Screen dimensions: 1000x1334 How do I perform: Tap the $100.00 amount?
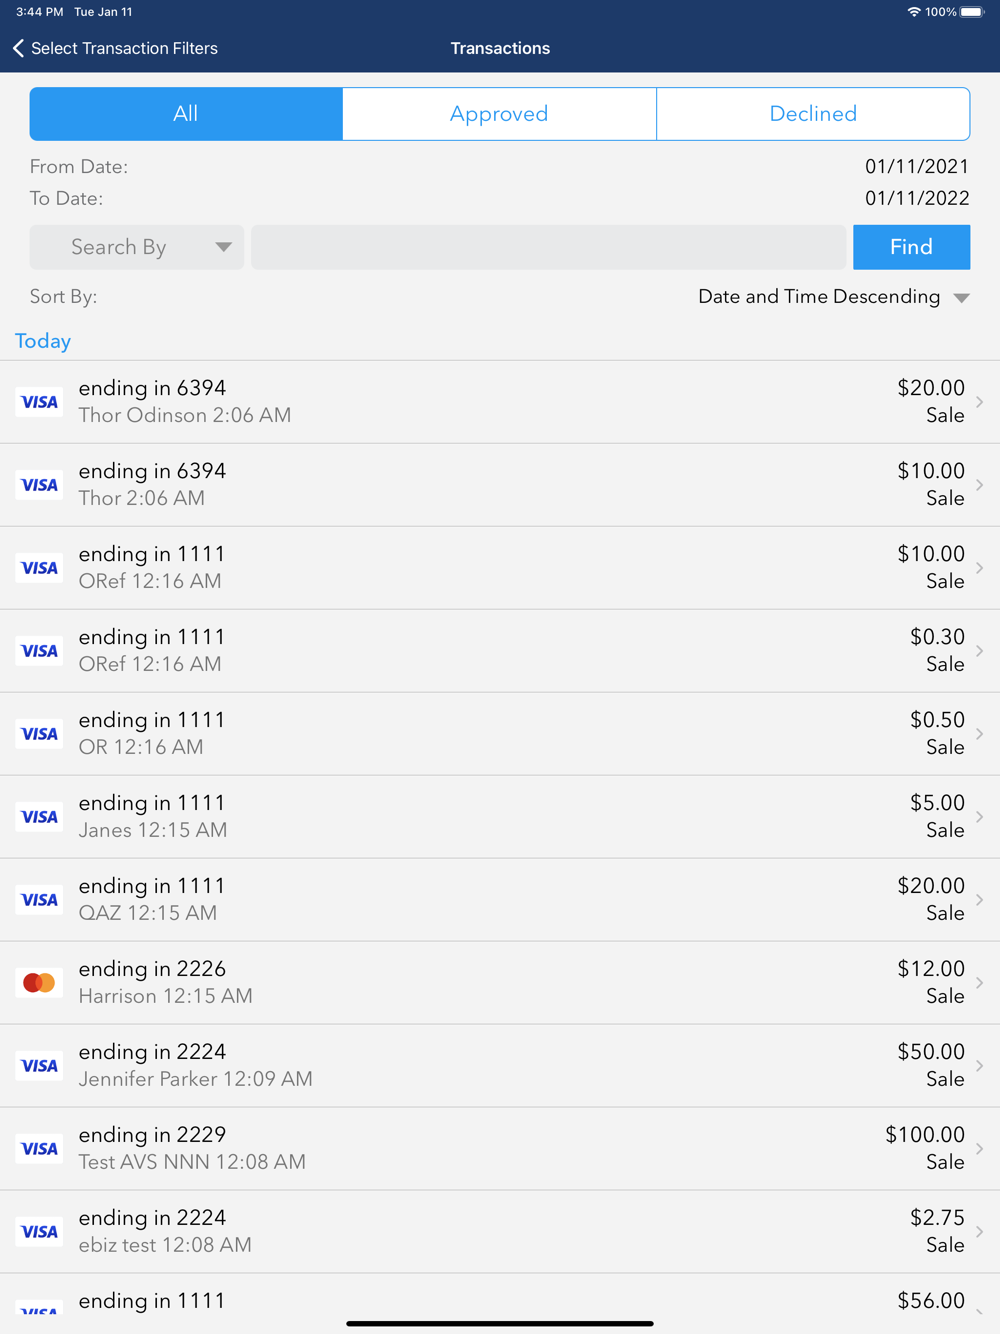click(925, 1135)
